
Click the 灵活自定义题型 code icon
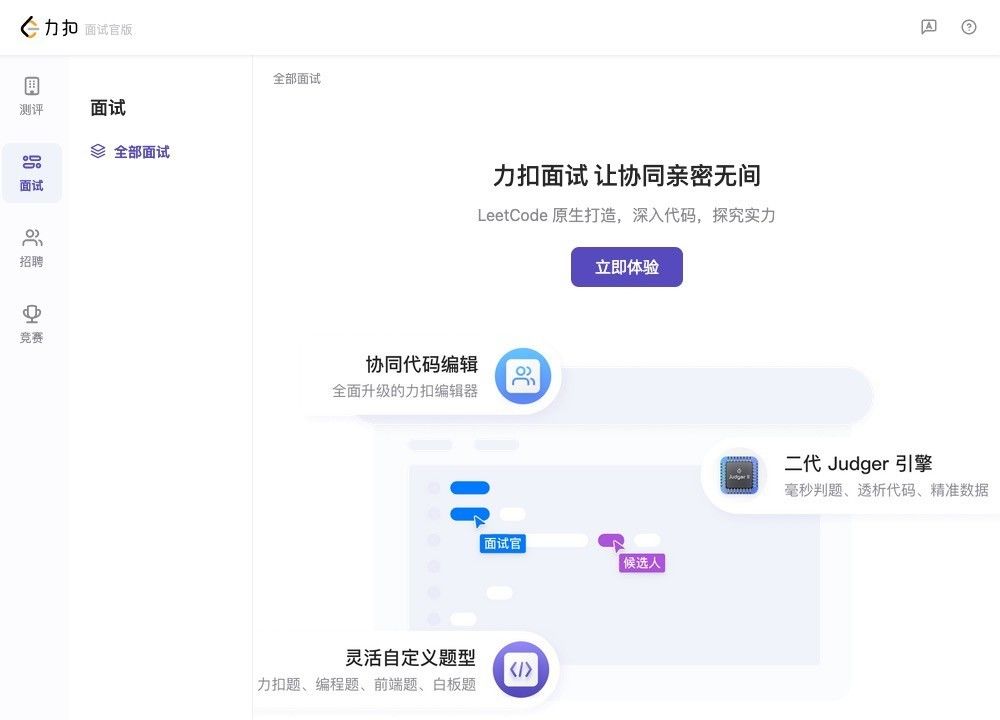coord(520,669)
